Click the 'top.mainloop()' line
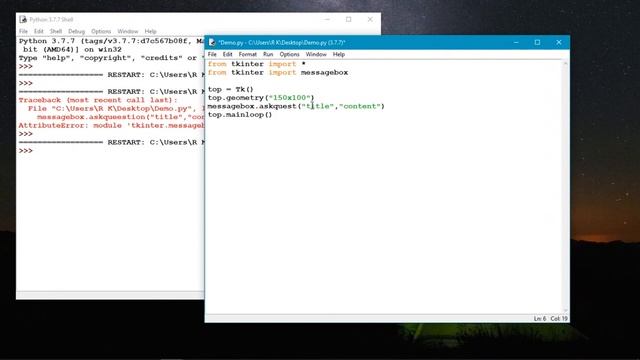 240,115
